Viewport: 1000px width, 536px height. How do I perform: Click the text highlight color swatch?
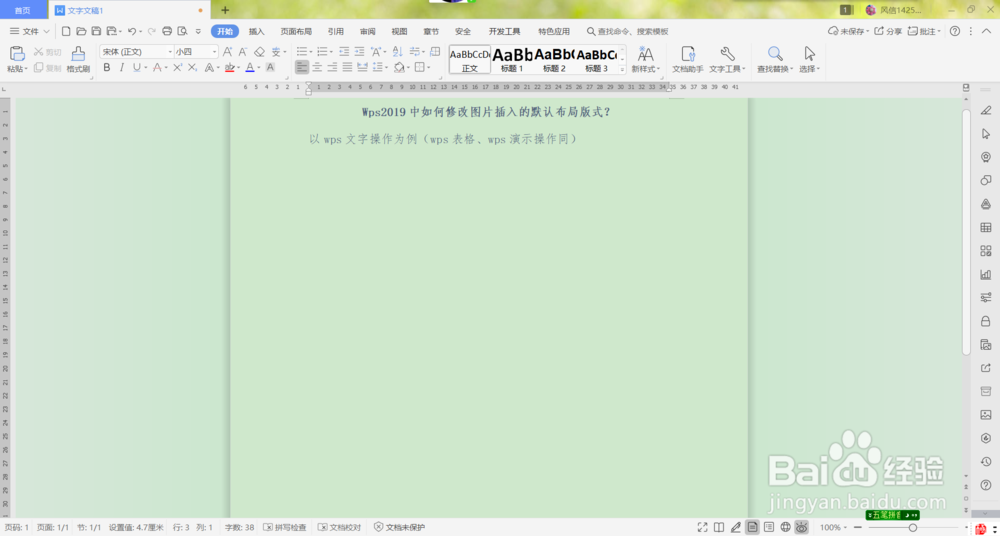230,68
